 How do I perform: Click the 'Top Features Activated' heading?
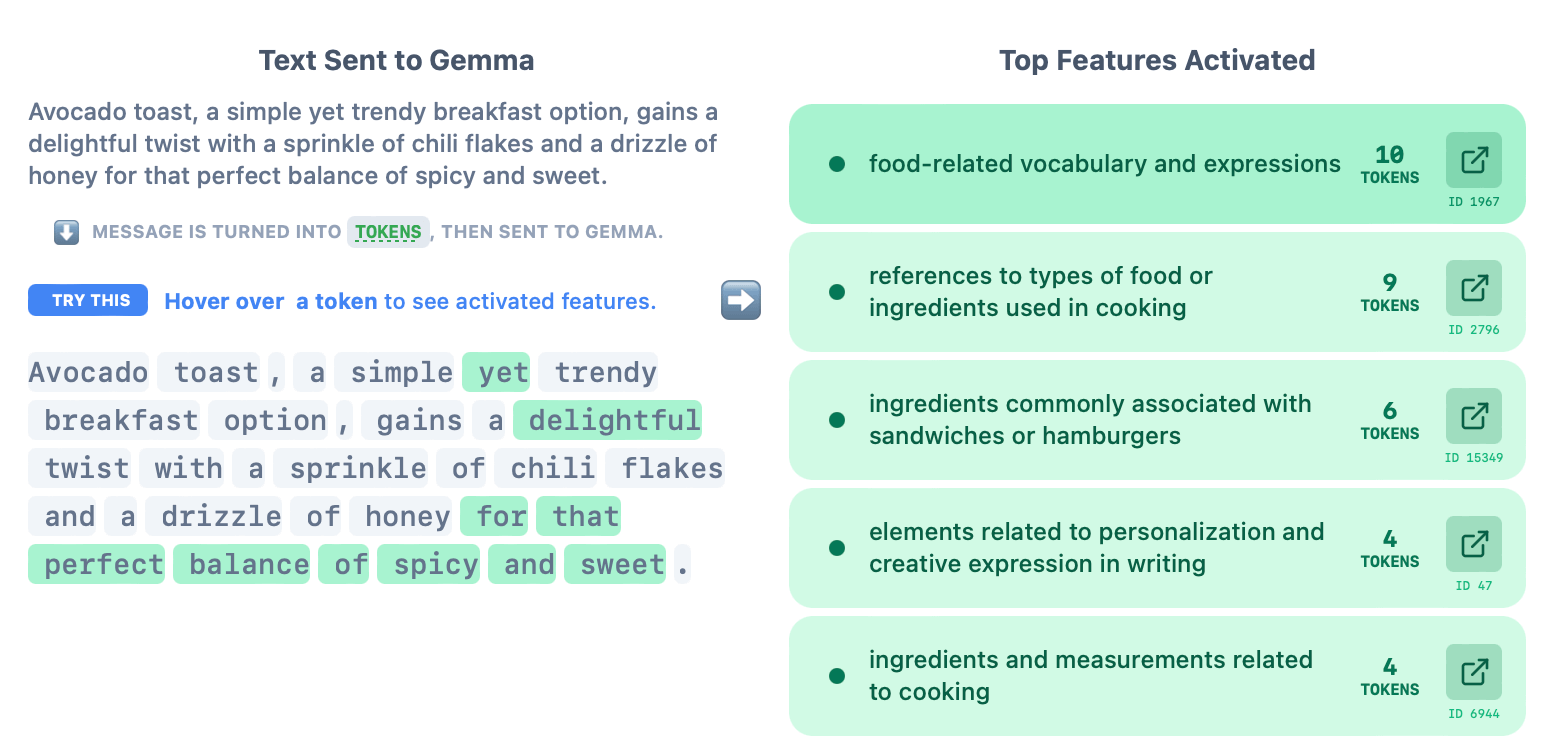coord(1157,60)
